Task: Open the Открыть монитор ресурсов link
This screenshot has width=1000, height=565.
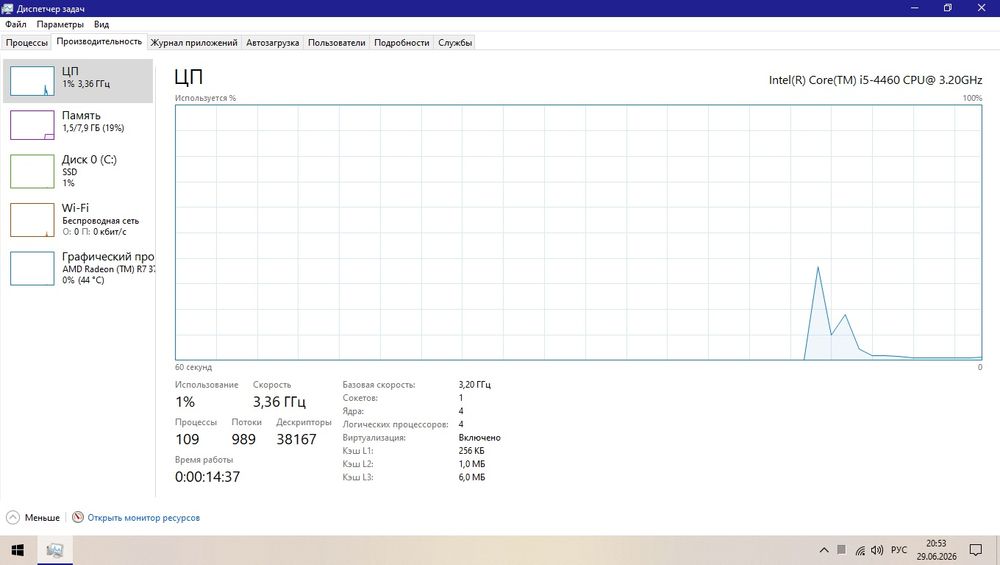Action: [x=143, y=518]
